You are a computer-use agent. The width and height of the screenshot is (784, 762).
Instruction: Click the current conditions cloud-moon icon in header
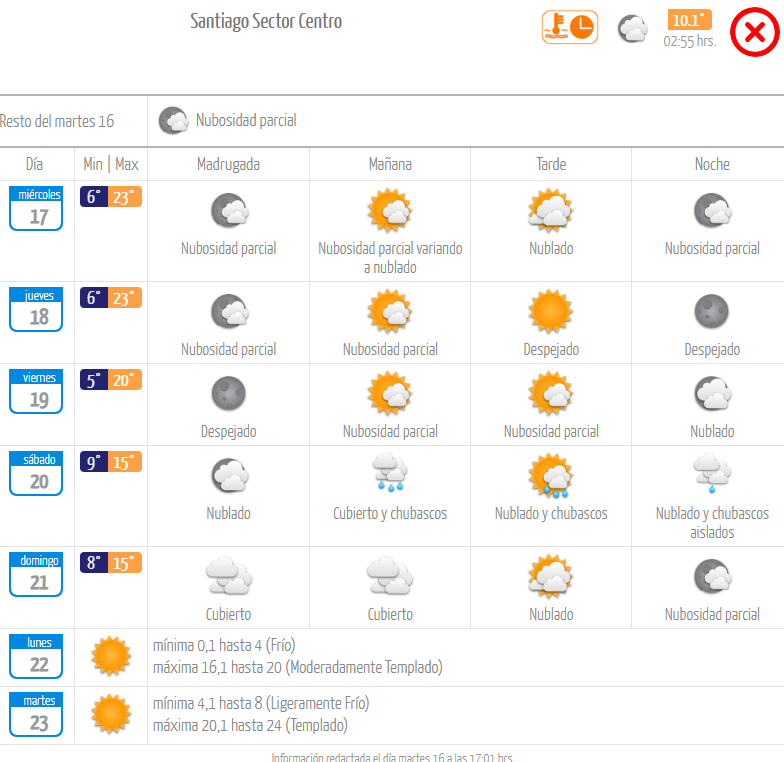tap(632, 28)
